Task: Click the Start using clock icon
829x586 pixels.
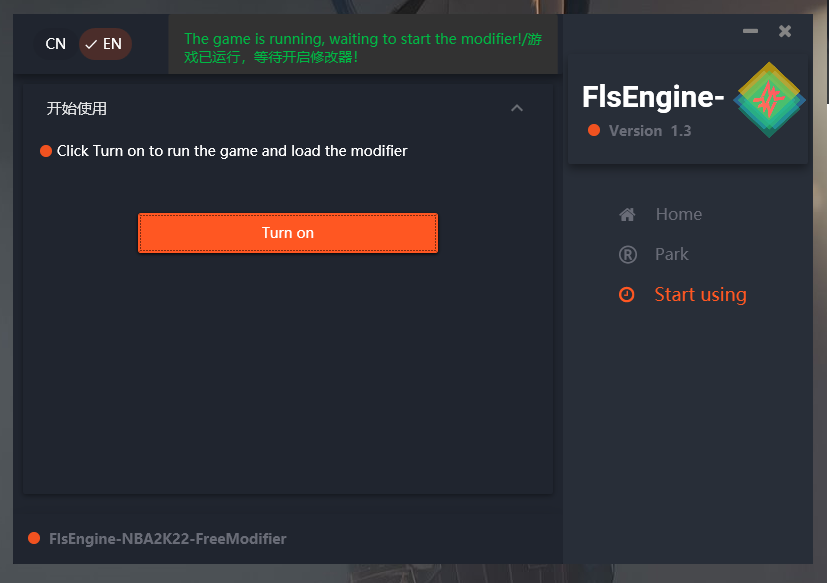Action: pos(627,295)
